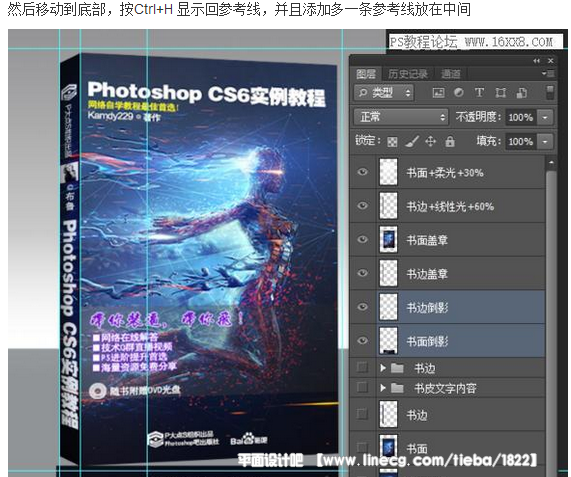Show the 书皮文字内容 group
Image resolution: width=571 pixels, height=477 pixels.
coord(362,387)
